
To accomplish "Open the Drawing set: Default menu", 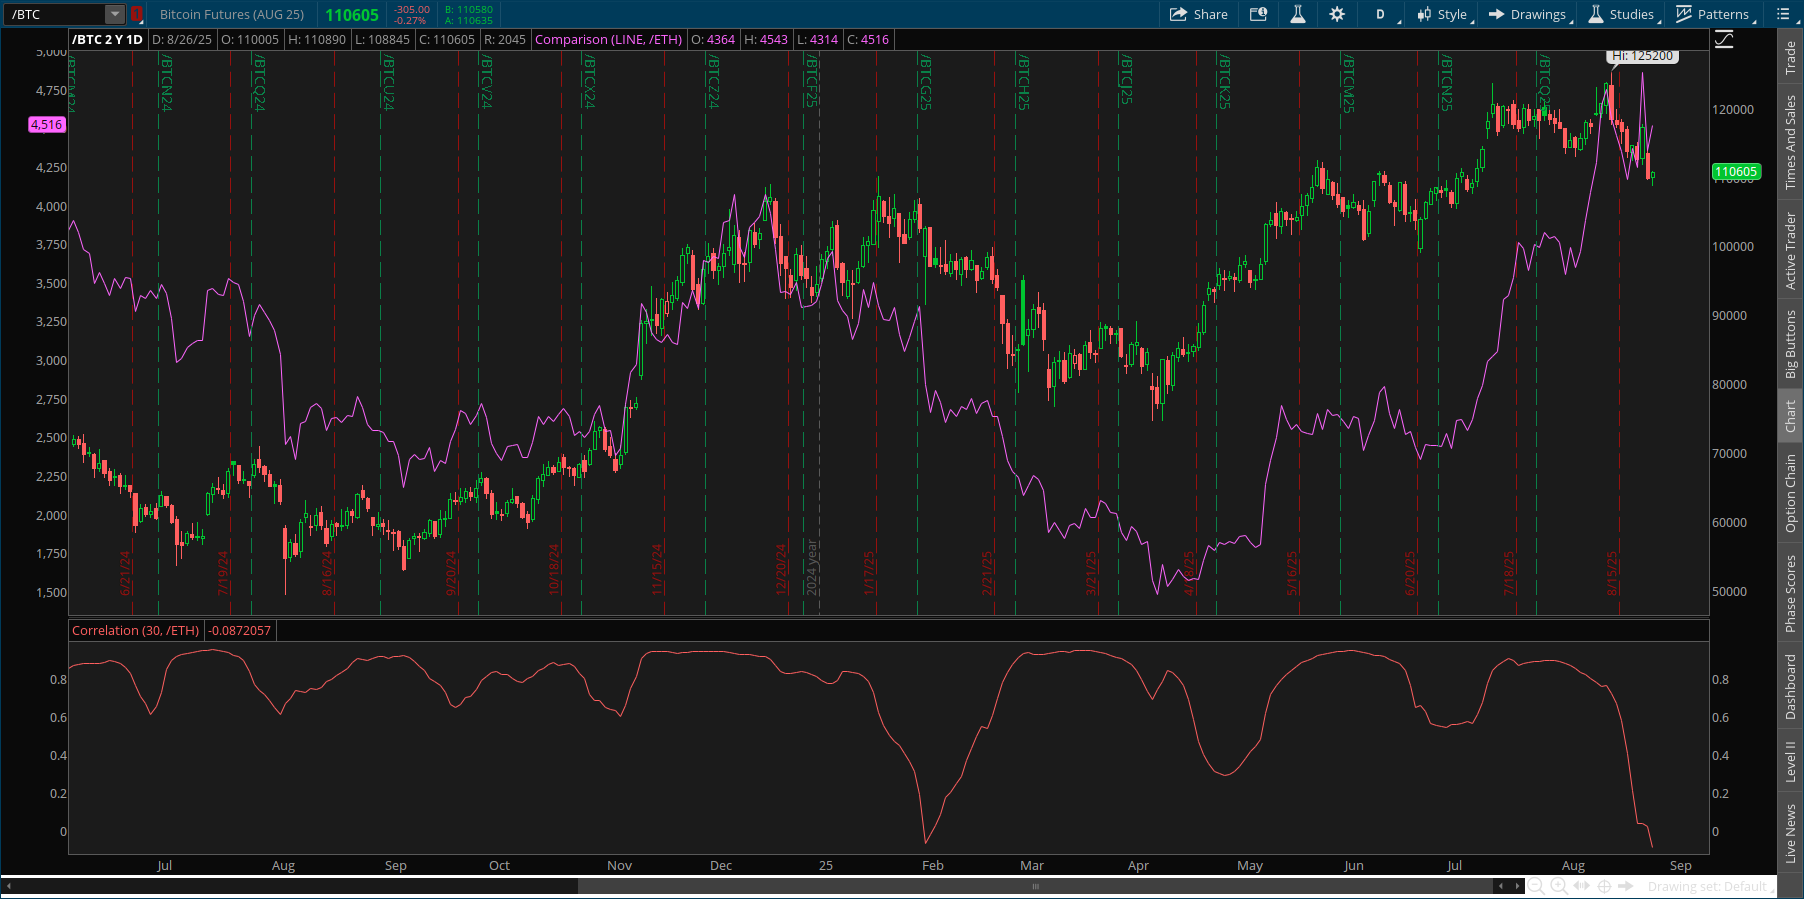I will [1709, 886].
